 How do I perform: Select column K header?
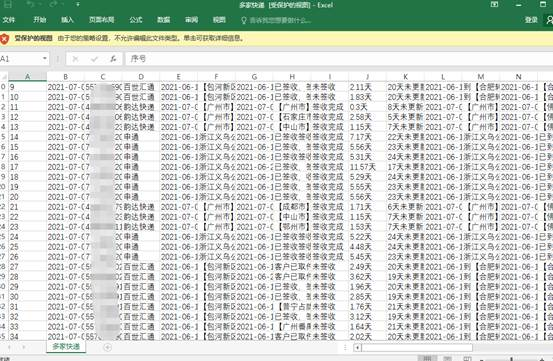406,77
